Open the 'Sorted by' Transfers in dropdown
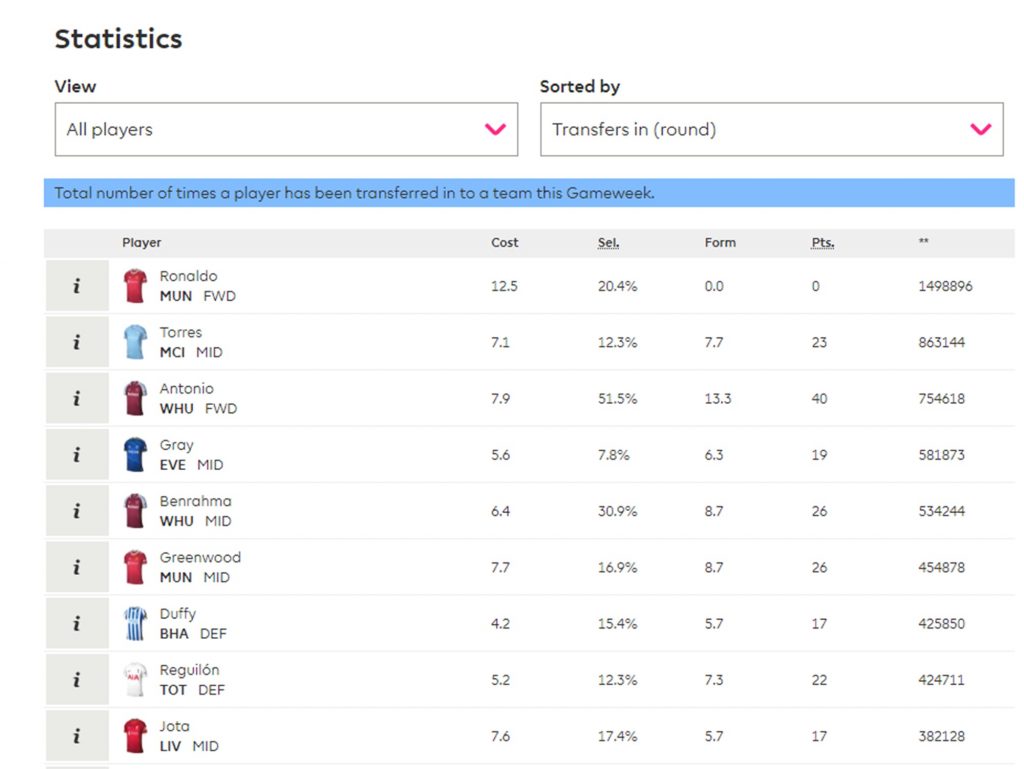Viewport: 1024px width, 769px height. point(771,129)
